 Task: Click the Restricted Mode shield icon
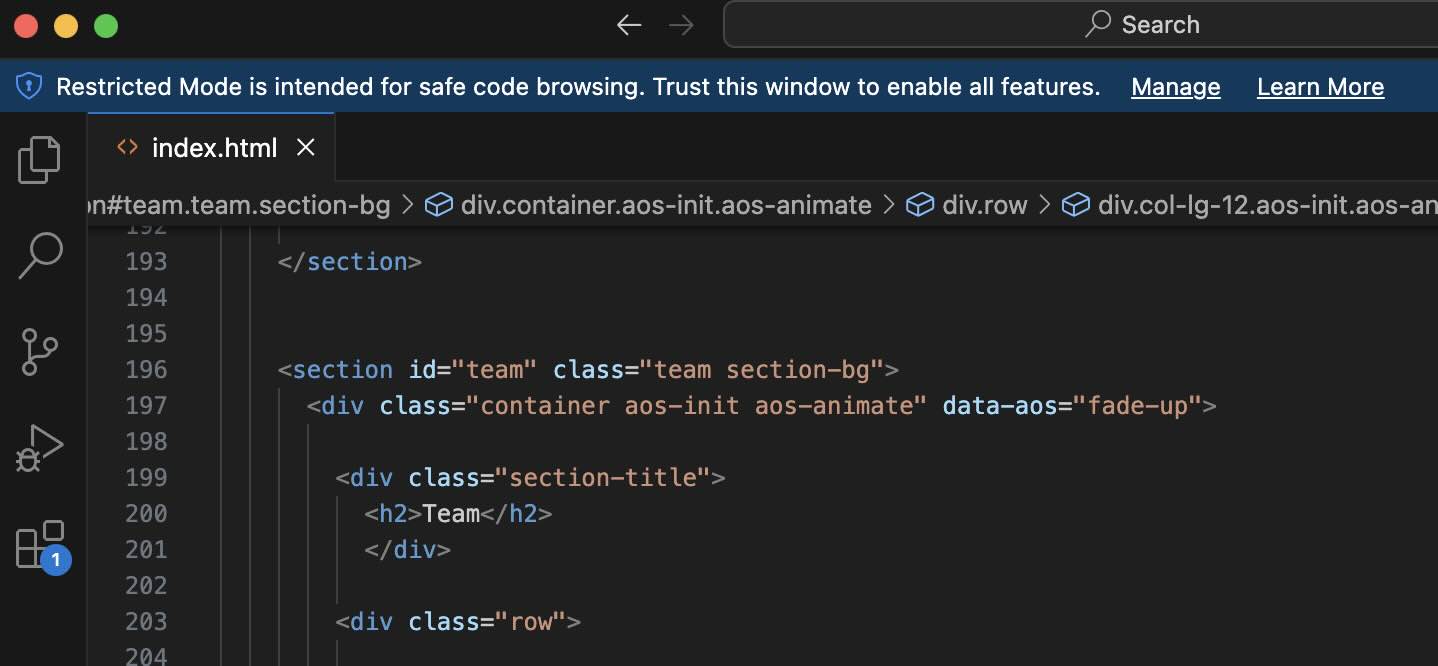coord(28,87)
